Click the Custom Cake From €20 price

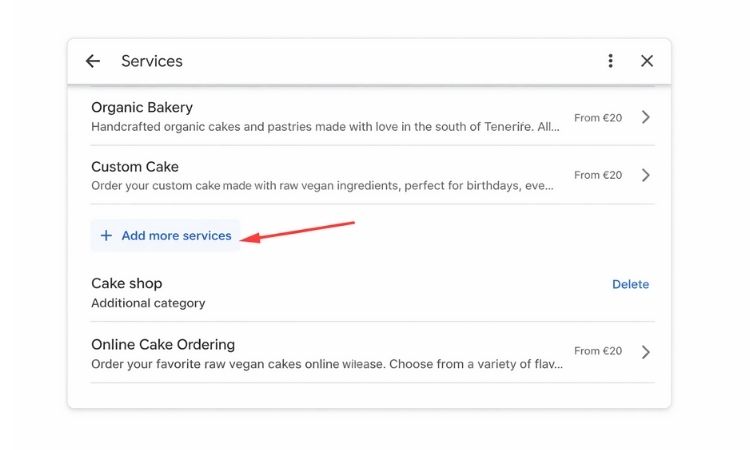(x=598, y=175)
